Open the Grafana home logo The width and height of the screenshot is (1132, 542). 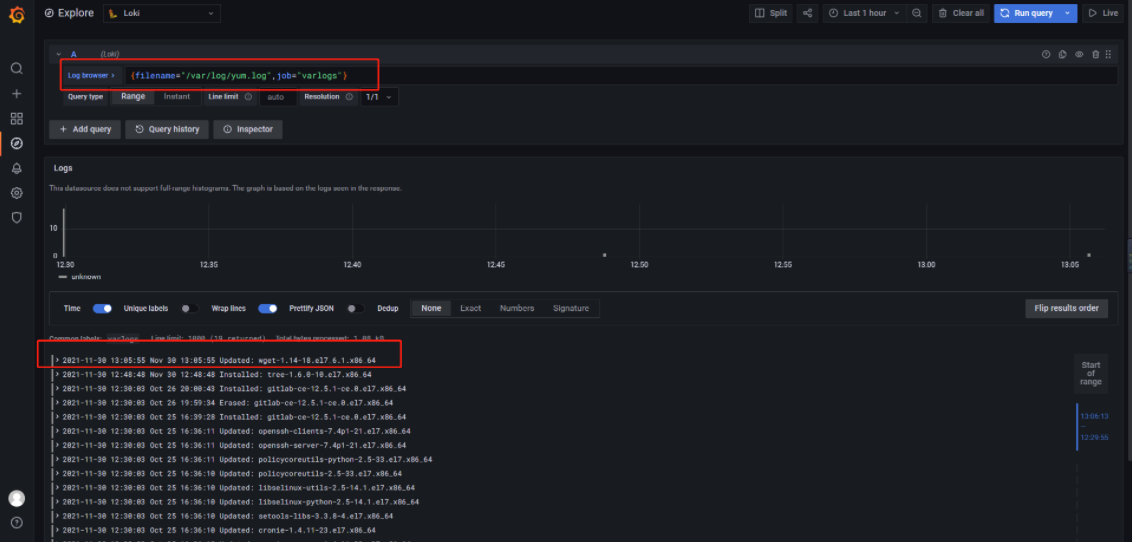[17, 14]
